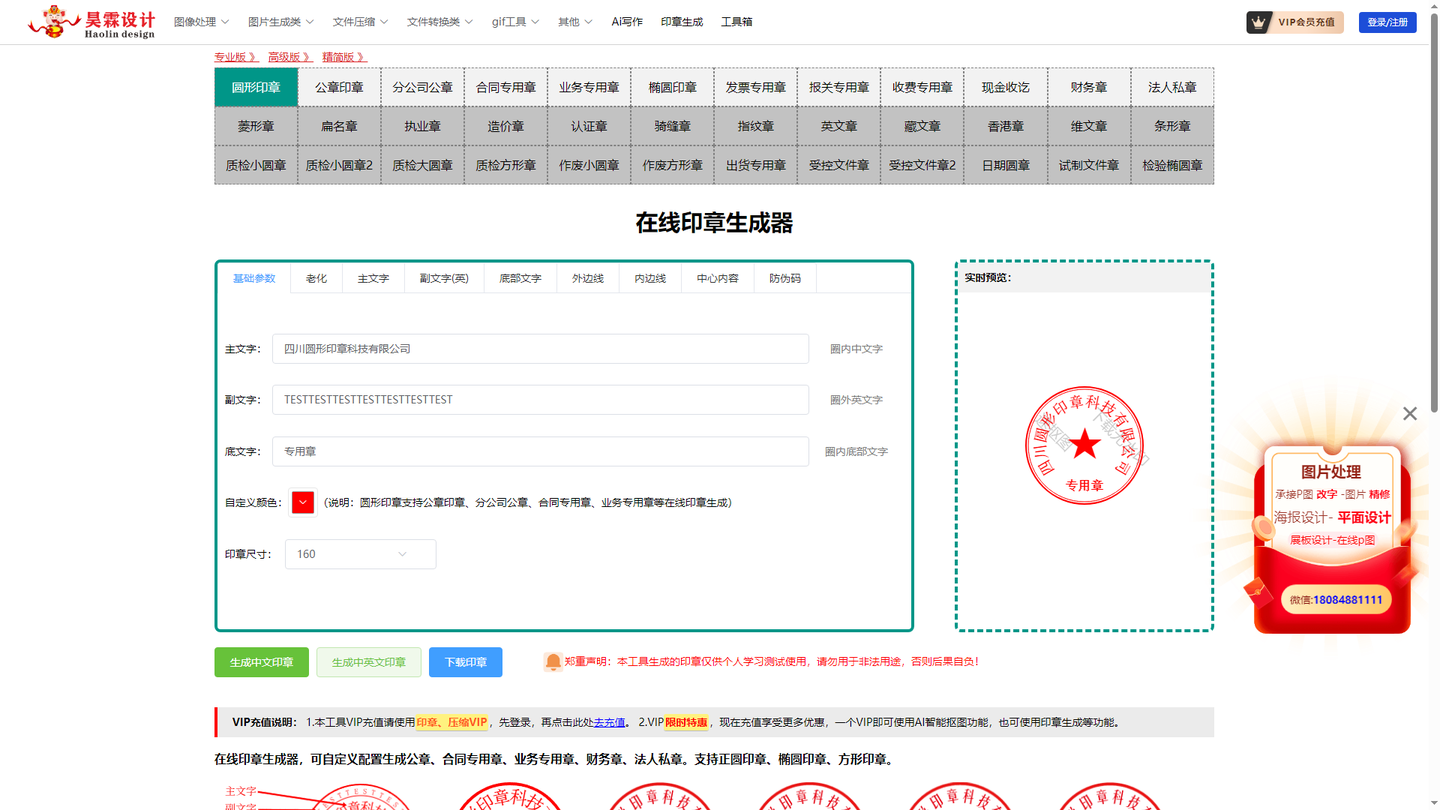The image size is (1440, 810).
Task: Switch to the 内边线 tab
Action: 650,278
